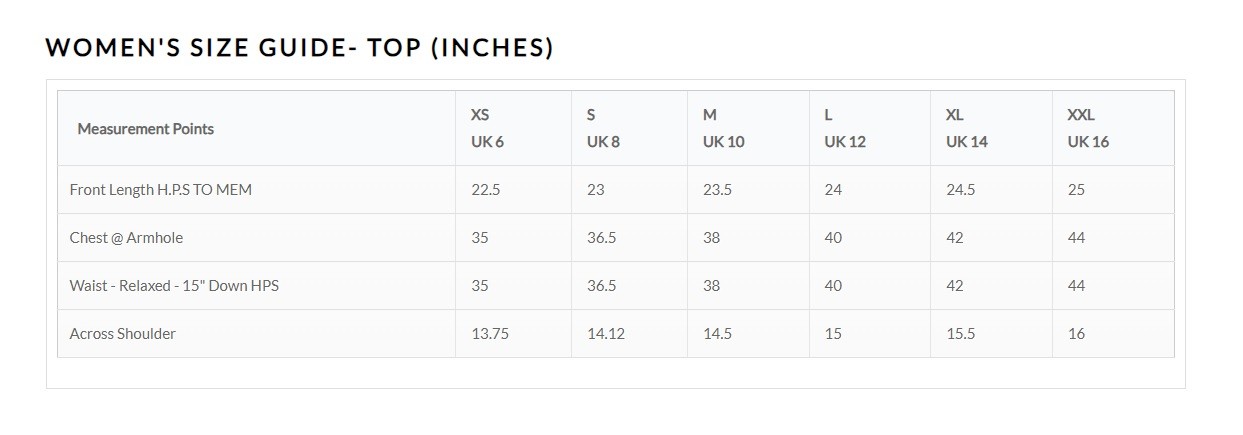Click the Chest @ Armhole row label
This screenshot has height=435, width=1243.
pos(126,237)
